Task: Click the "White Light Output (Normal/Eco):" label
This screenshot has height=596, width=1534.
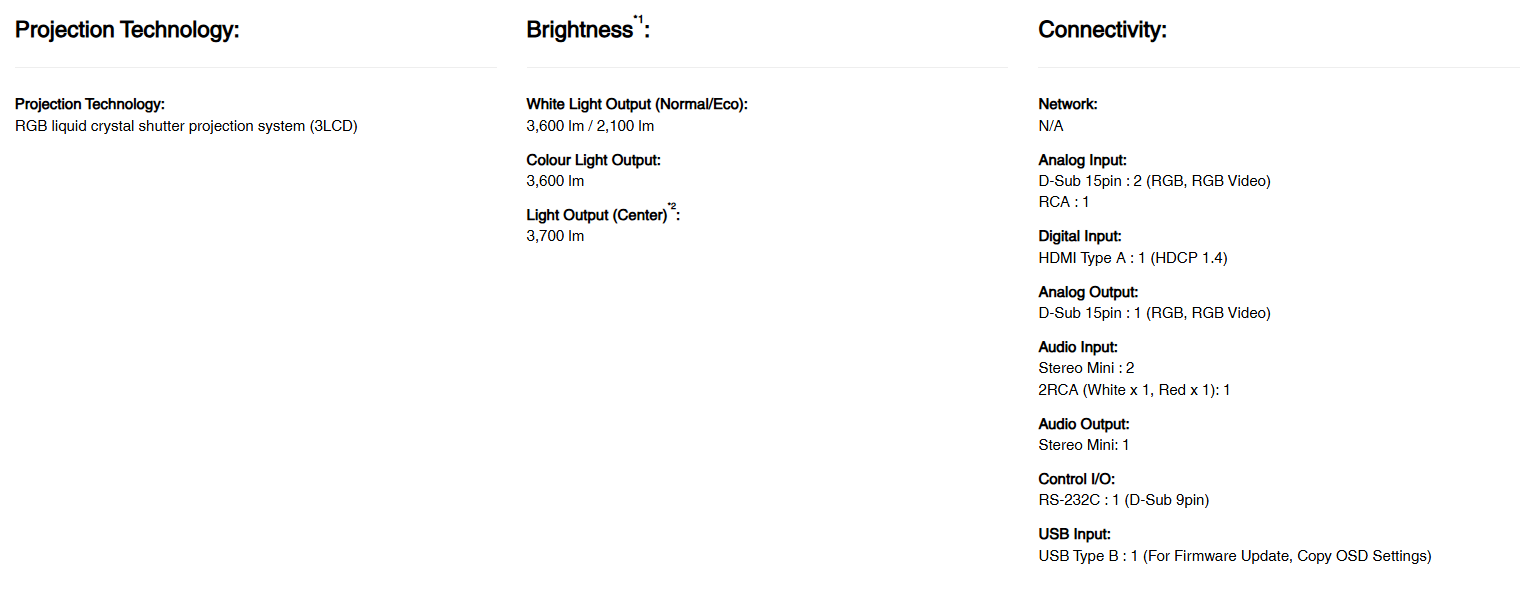Action: click(637, 104)
